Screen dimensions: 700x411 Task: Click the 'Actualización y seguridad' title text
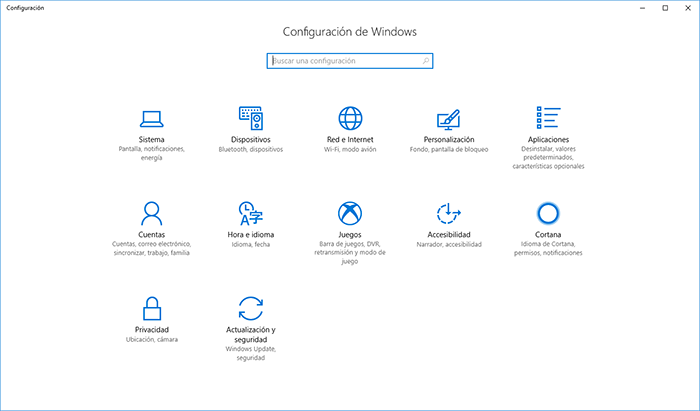click(251, 335)
